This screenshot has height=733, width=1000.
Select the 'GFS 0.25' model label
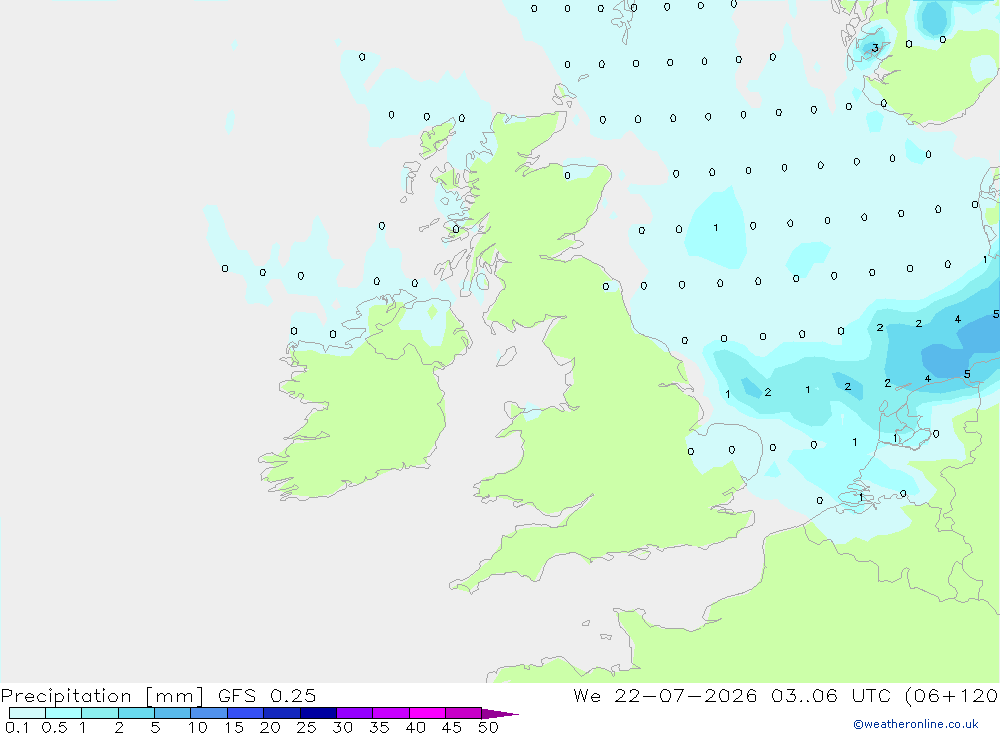point(267,695)
